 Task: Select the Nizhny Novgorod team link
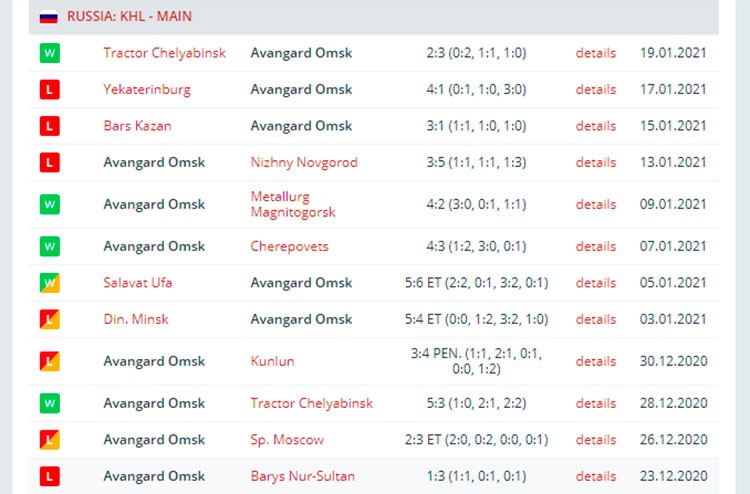(304, 163)
